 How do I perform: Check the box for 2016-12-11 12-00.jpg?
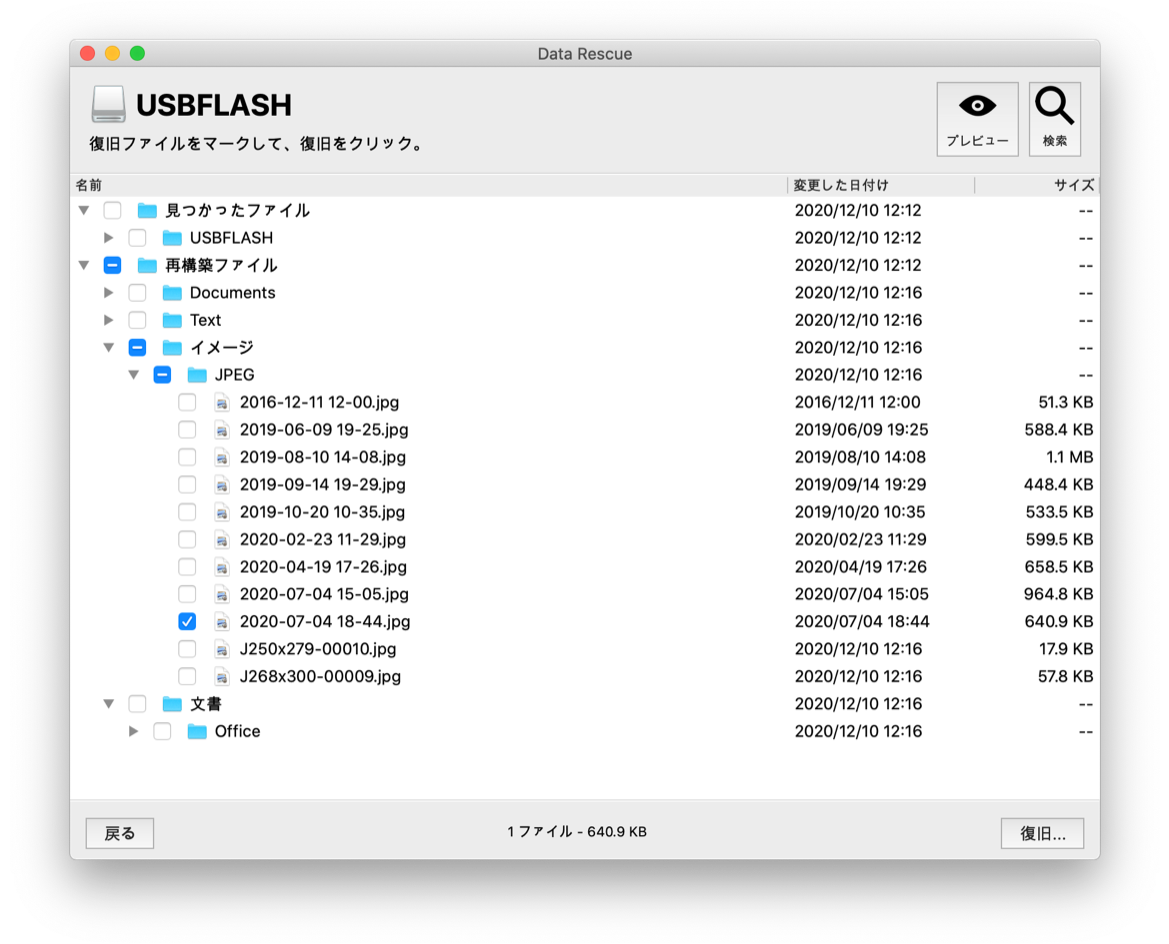(x=187, y=402)
